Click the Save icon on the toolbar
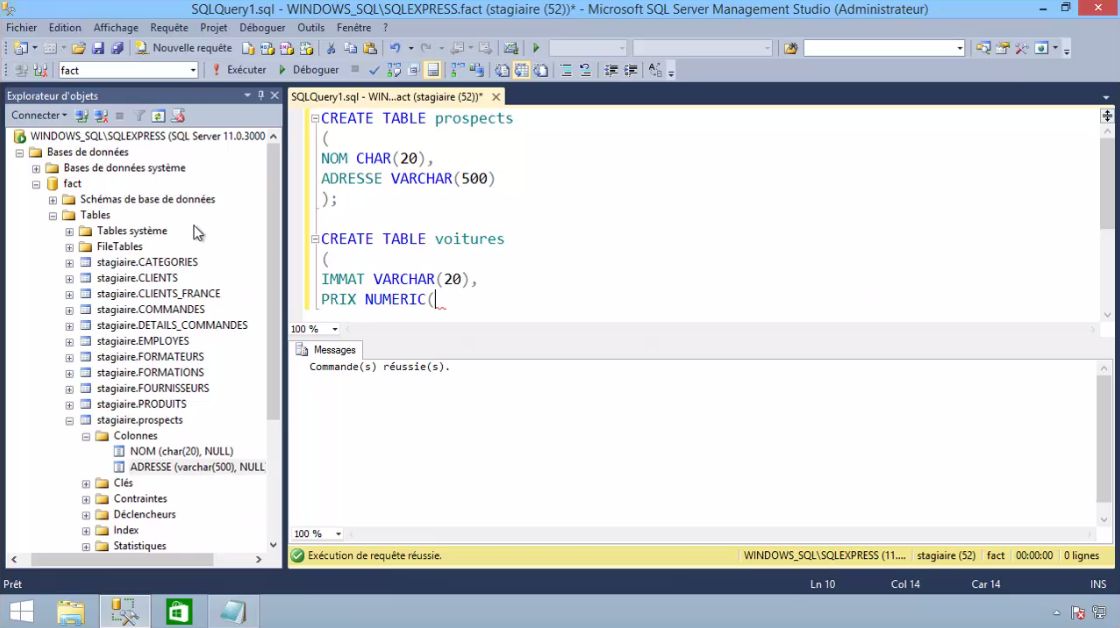The width and height of the screenshot is (1120, 628). click(97, 47)
